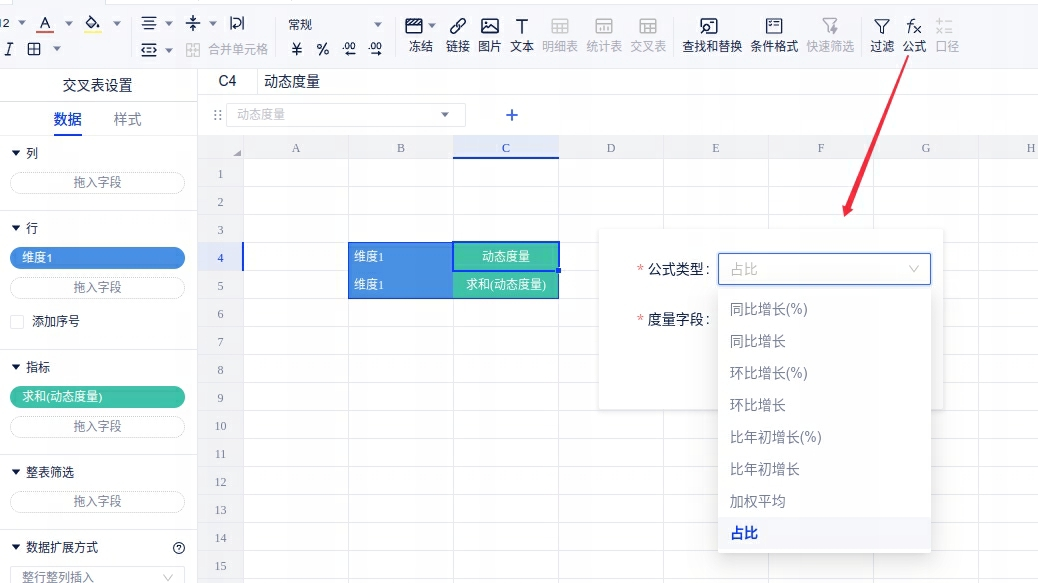The height and width of the screenshot is (583, 1038).
Task: Enable the 添加序号 checkbox
Action: coord(17,322)
